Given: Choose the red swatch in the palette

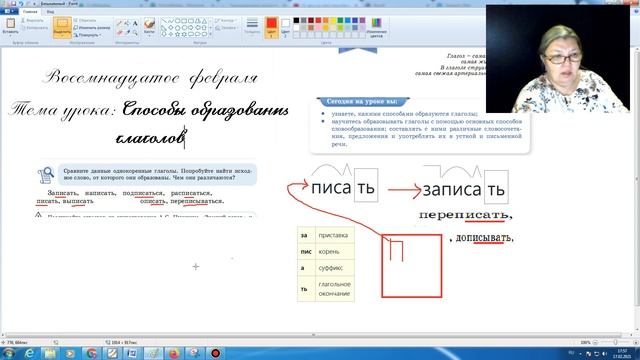Looking at the screenshot, I should [x=318, y=20].
